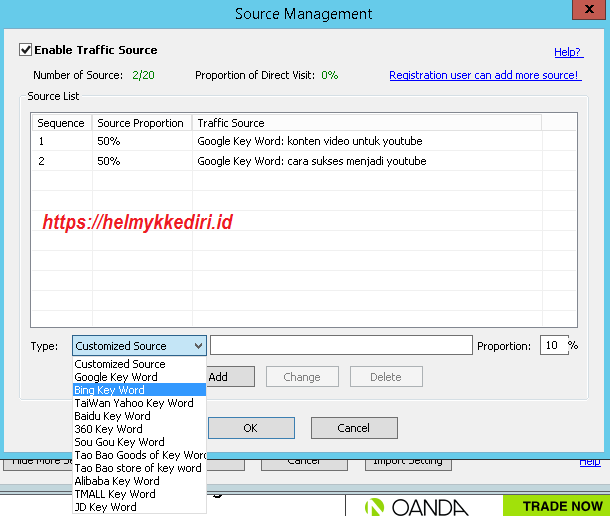Select Baidu Key Word option
The width and height of the screenshot is (610, 516).
(x=139, y=416)
